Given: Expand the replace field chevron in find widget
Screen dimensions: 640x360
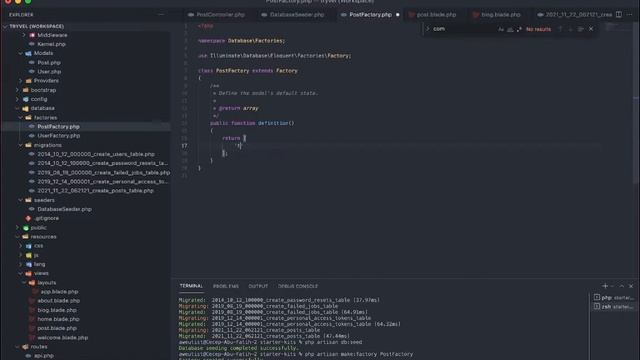Looking at the screenshot, I should (x=427, y=29).
